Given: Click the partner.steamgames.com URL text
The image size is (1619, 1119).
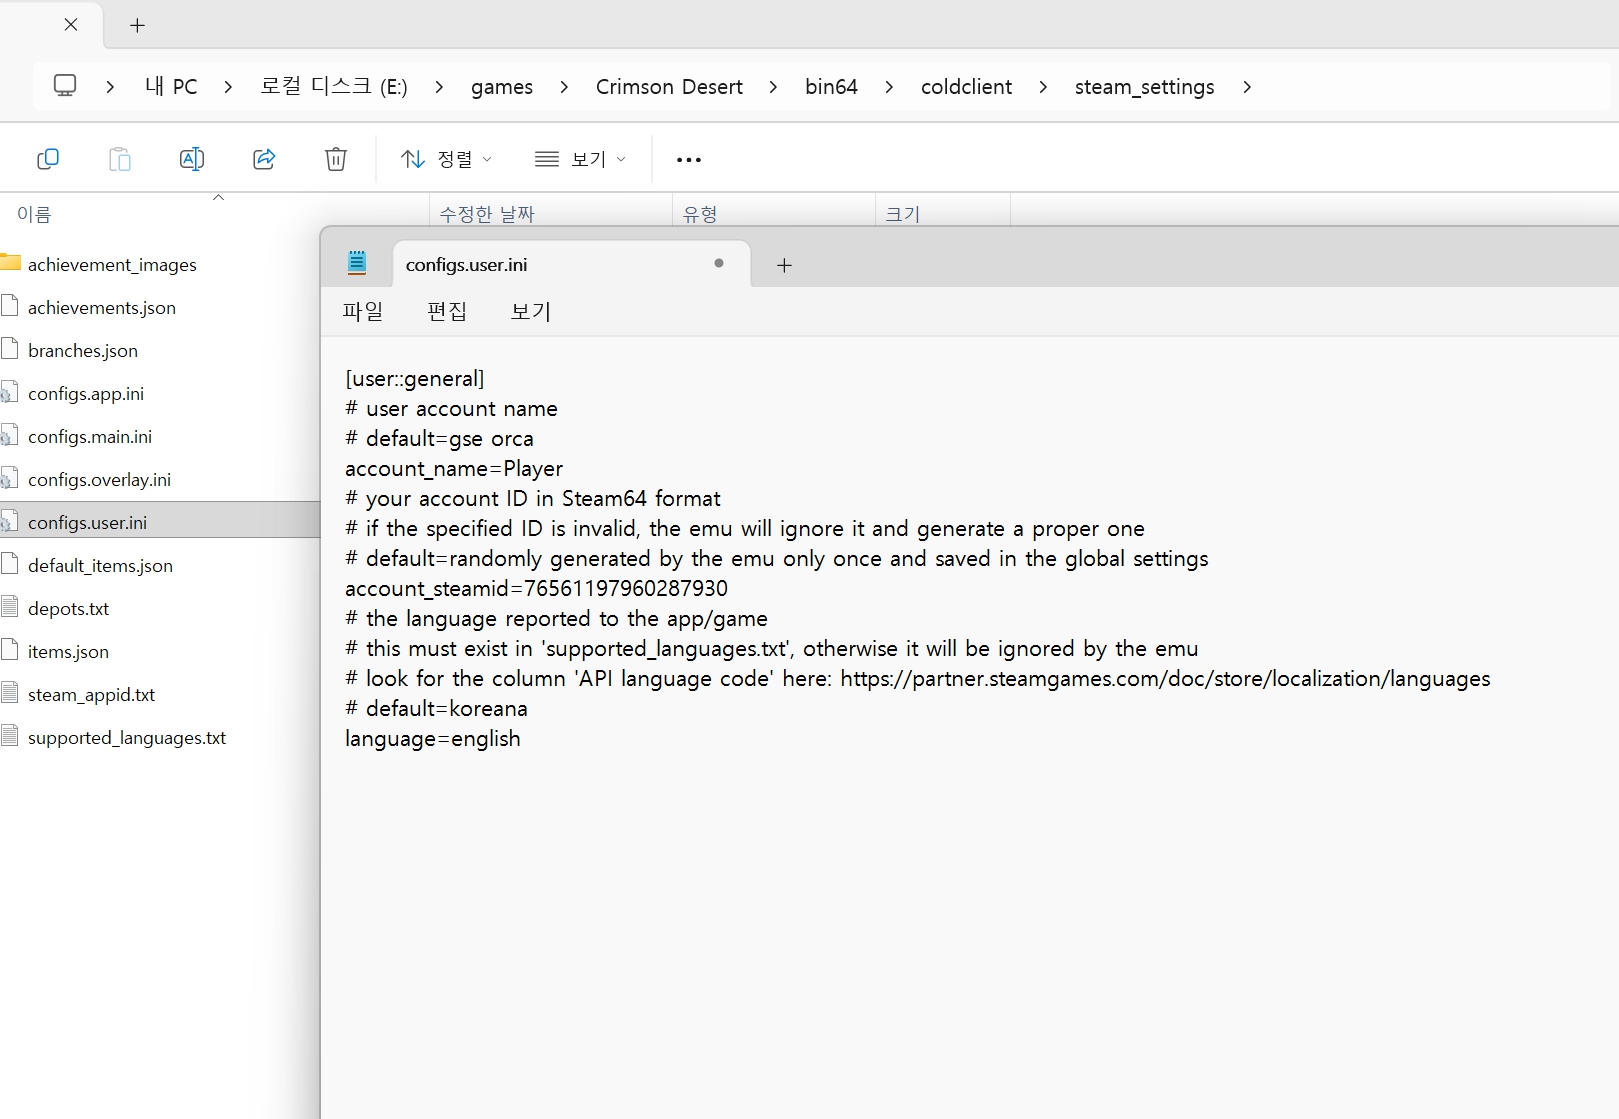Looking at the screenshot, I should point(1165,679).
